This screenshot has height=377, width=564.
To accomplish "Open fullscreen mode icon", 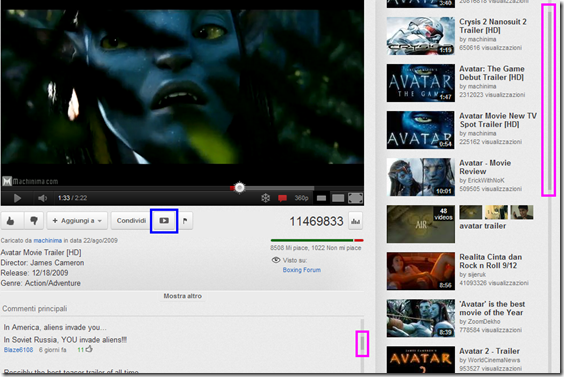I will pos(355,198).
